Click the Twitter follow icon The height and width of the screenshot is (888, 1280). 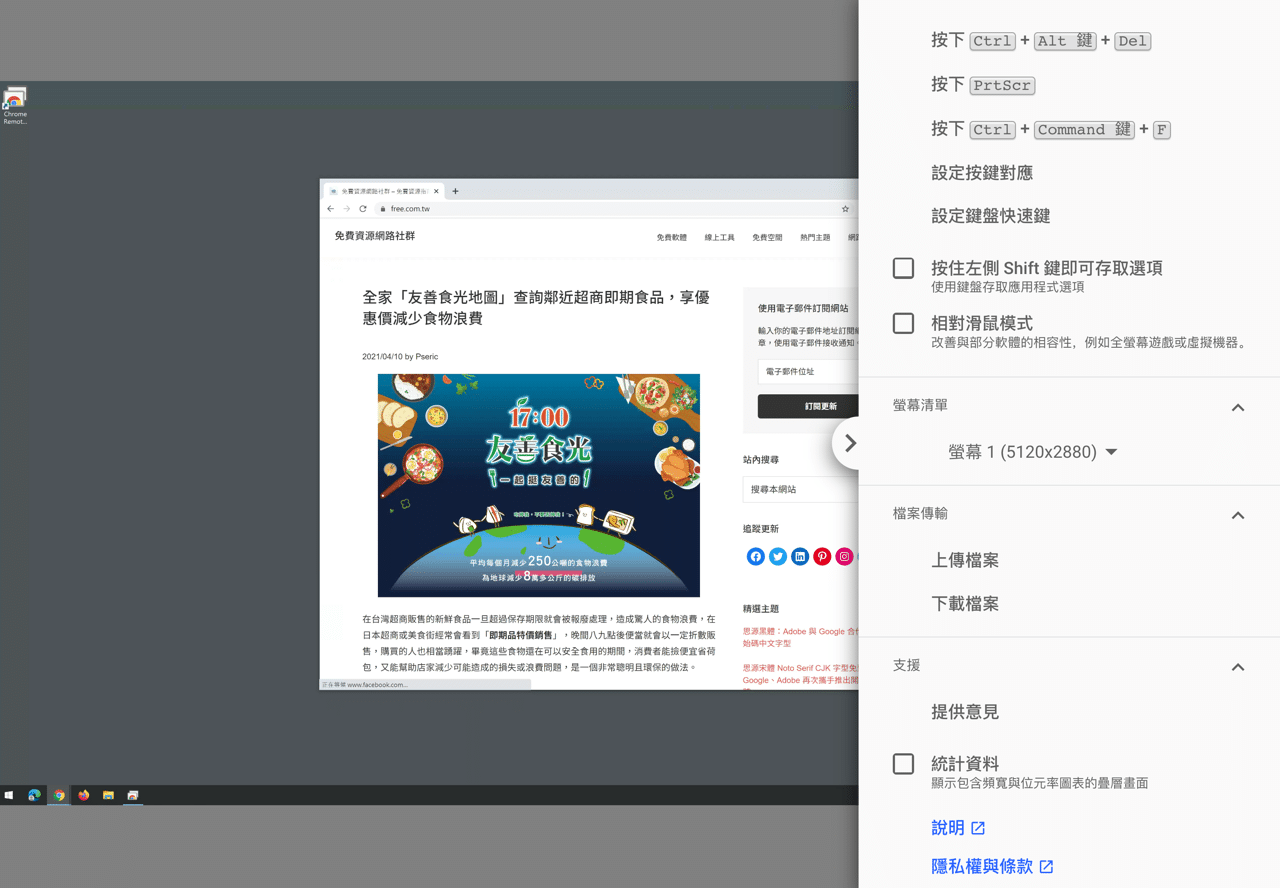(778, 557)
